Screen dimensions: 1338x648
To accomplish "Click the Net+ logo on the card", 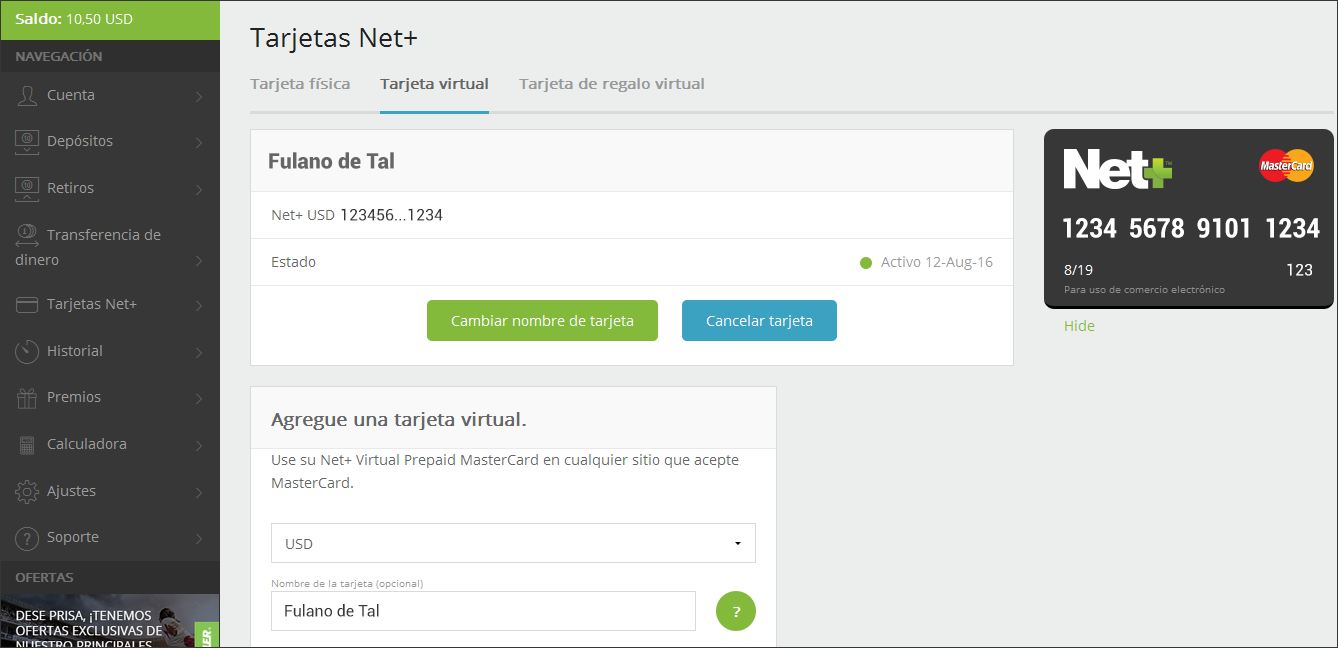I will (1117, 169).
